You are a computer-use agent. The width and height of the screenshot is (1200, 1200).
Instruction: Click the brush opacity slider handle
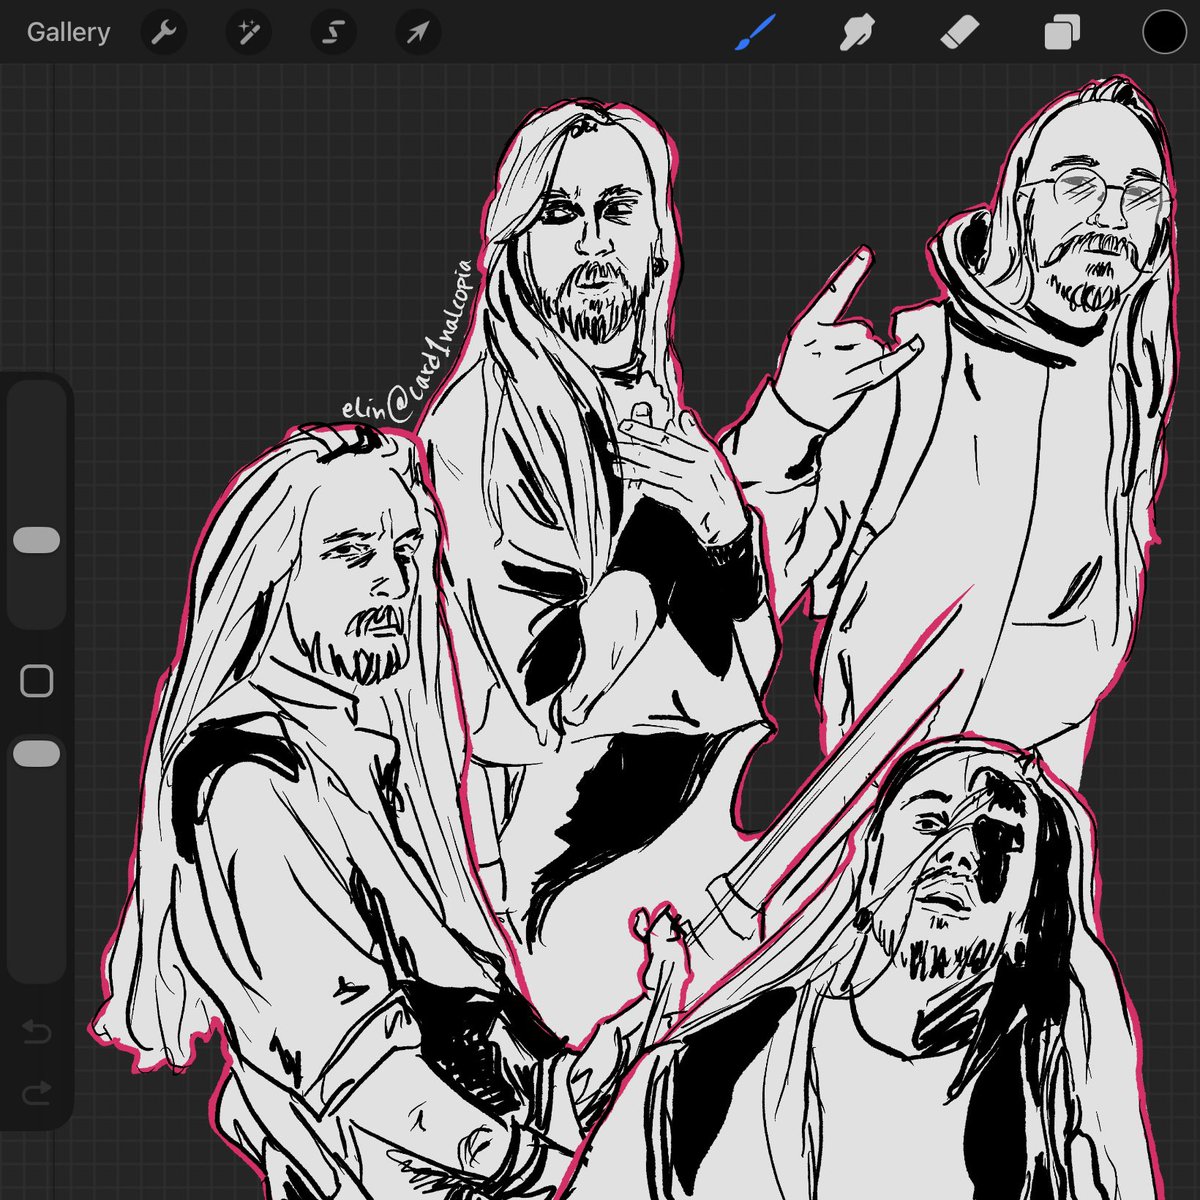pos(37,753)
